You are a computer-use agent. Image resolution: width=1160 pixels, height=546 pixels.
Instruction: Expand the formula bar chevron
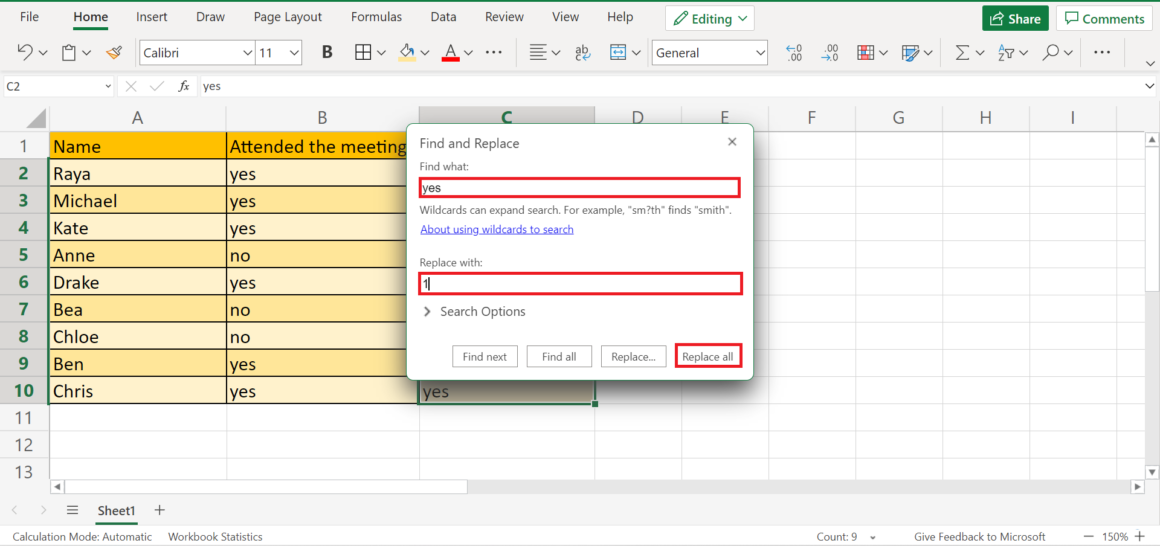point(1150,87)
